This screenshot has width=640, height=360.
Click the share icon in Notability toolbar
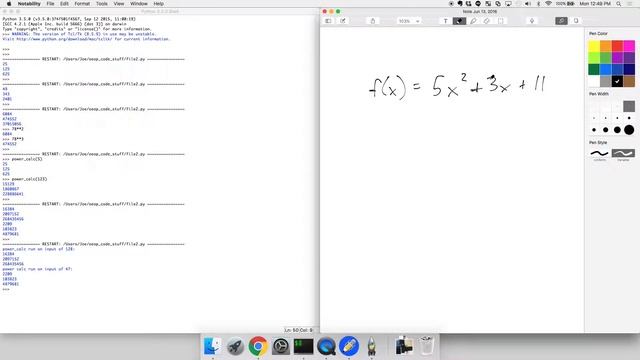click(x=373, y=21)
